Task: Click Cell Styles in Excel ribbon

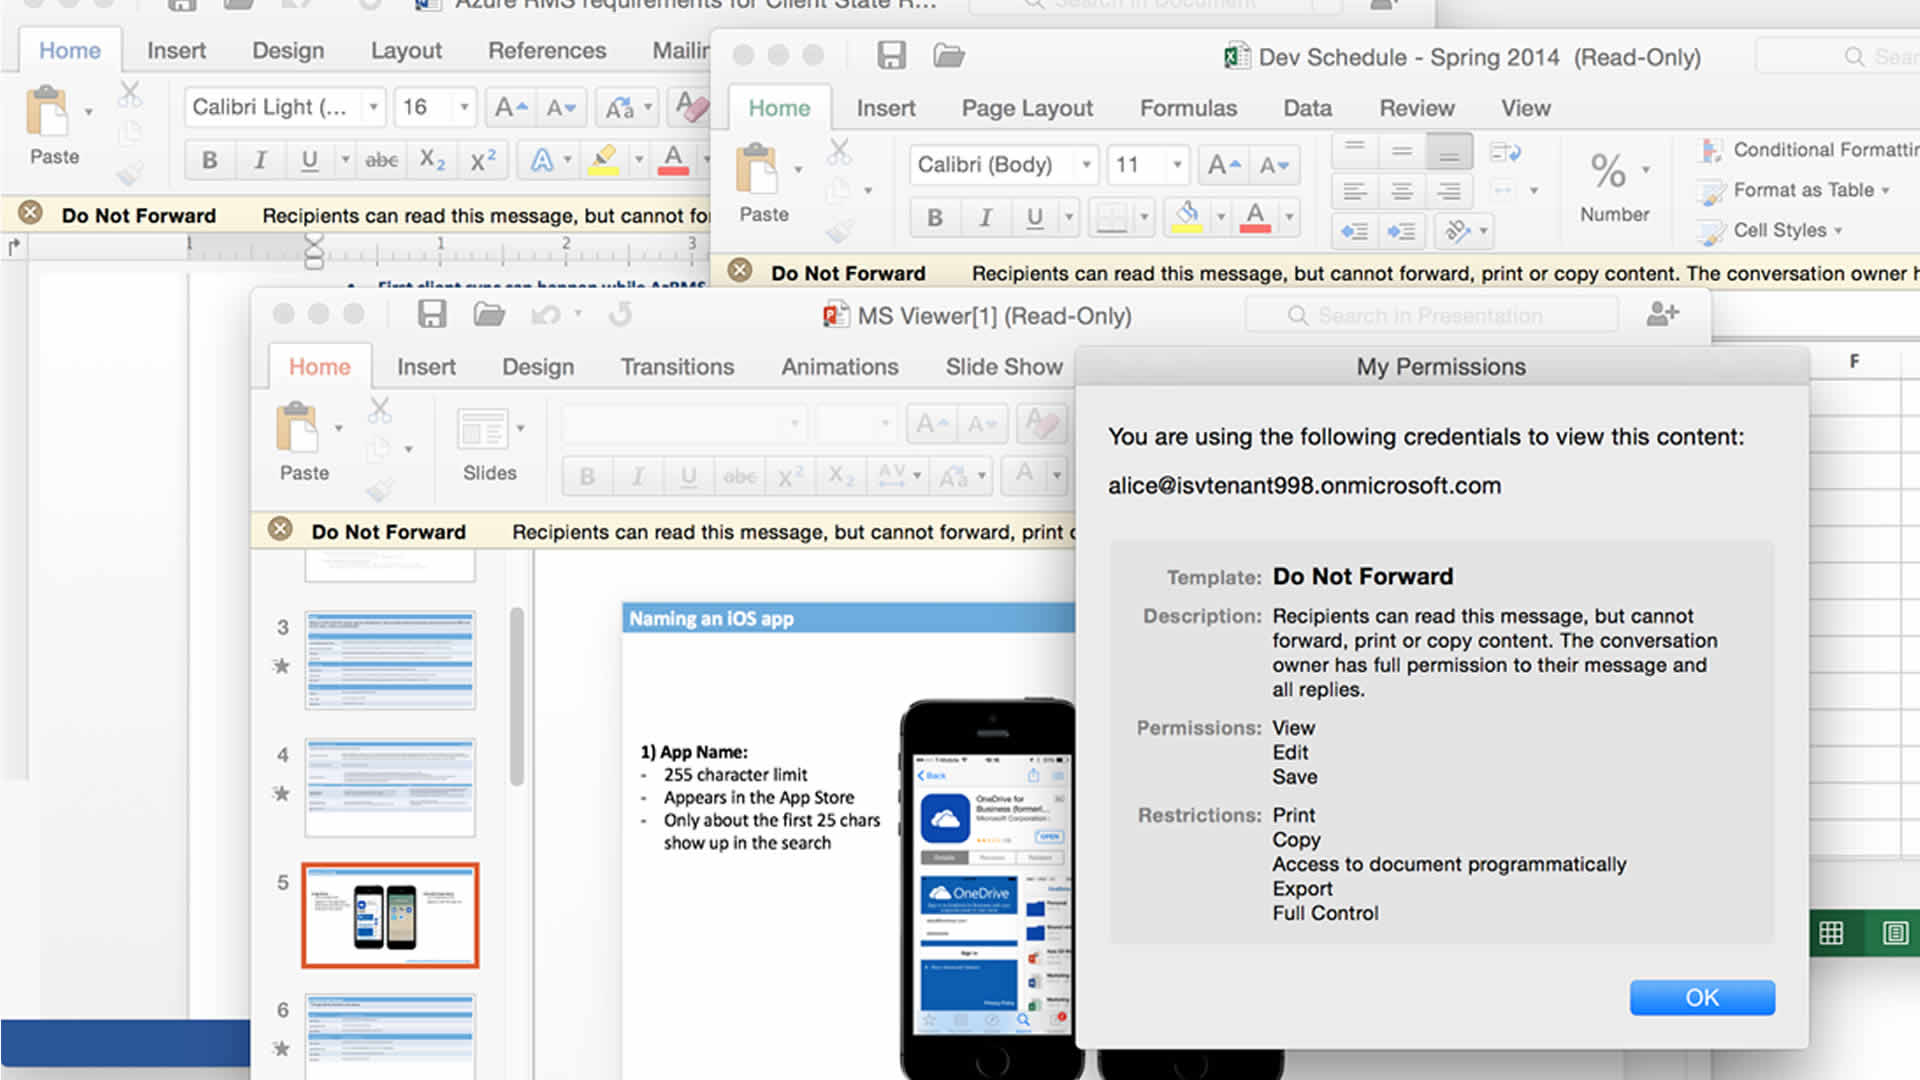Action: (x=1779, y=230)
